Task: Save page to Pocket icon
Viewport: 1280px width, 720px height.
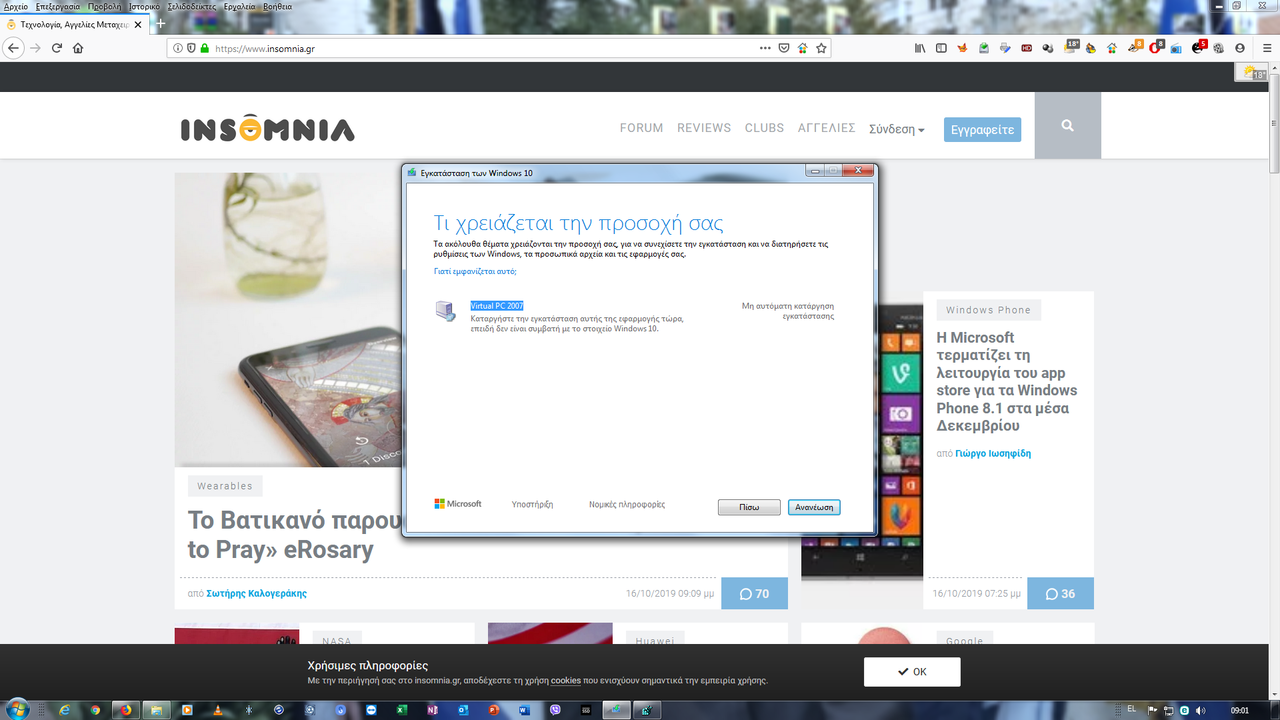Action: point(784,48)
